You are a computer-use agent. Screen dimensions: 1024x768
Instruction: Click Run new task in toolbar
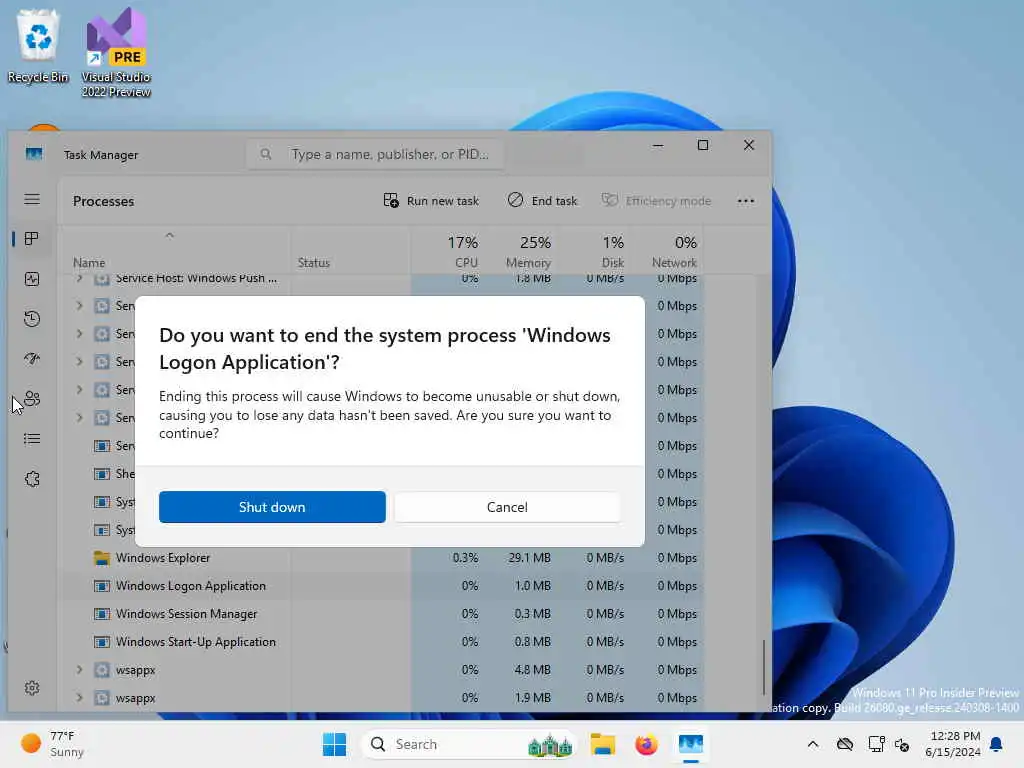(431, 200)
